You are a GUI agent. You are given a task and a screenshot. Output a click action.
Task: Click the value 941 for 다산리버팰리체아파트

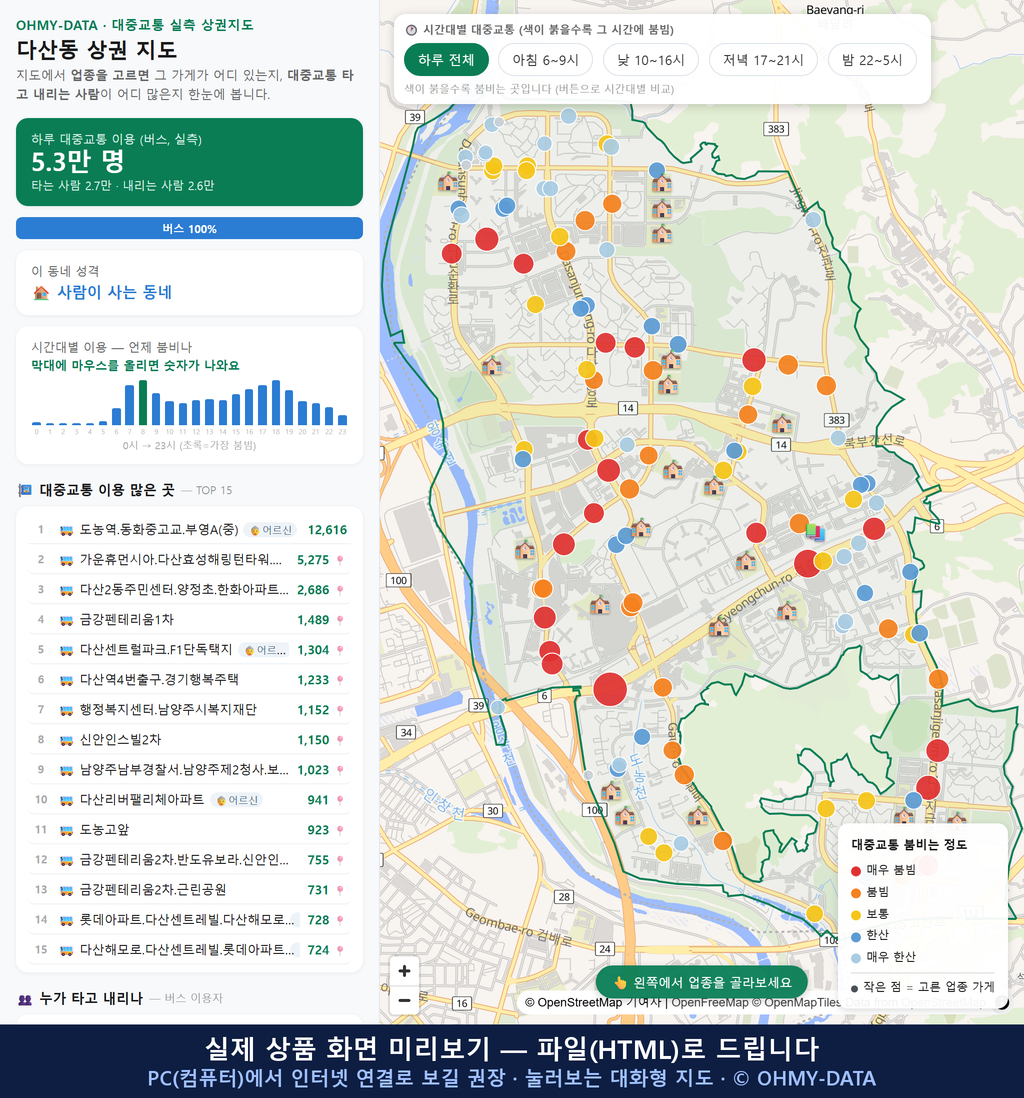[x=318, y=800]
